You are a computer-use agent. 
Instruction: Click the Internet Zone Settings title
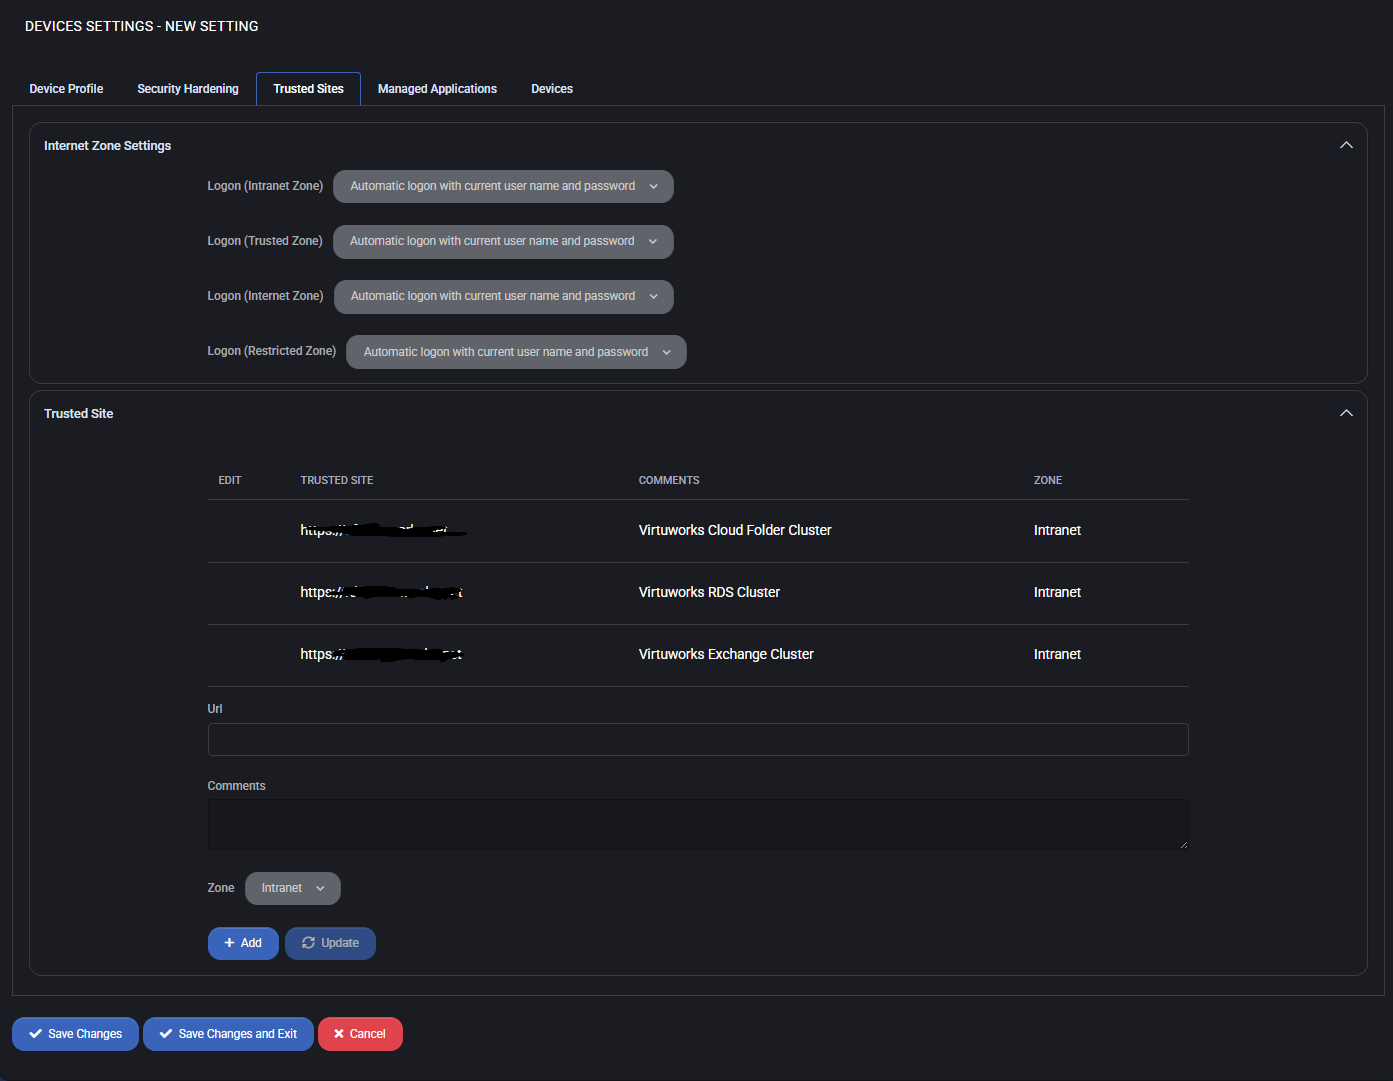click(x=107, y=146)
